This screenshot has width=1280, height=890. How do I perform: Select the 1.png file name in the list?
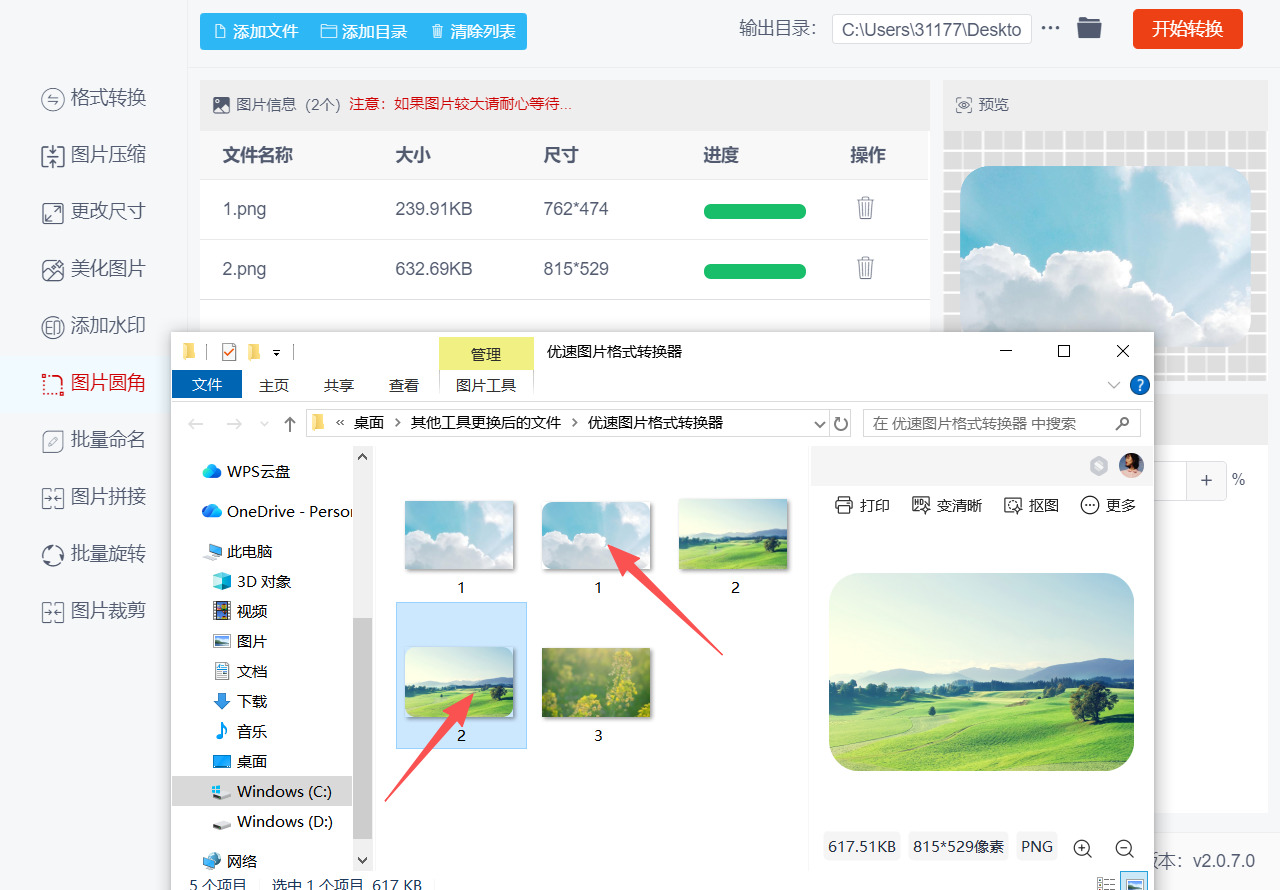(x=244, y=210)
